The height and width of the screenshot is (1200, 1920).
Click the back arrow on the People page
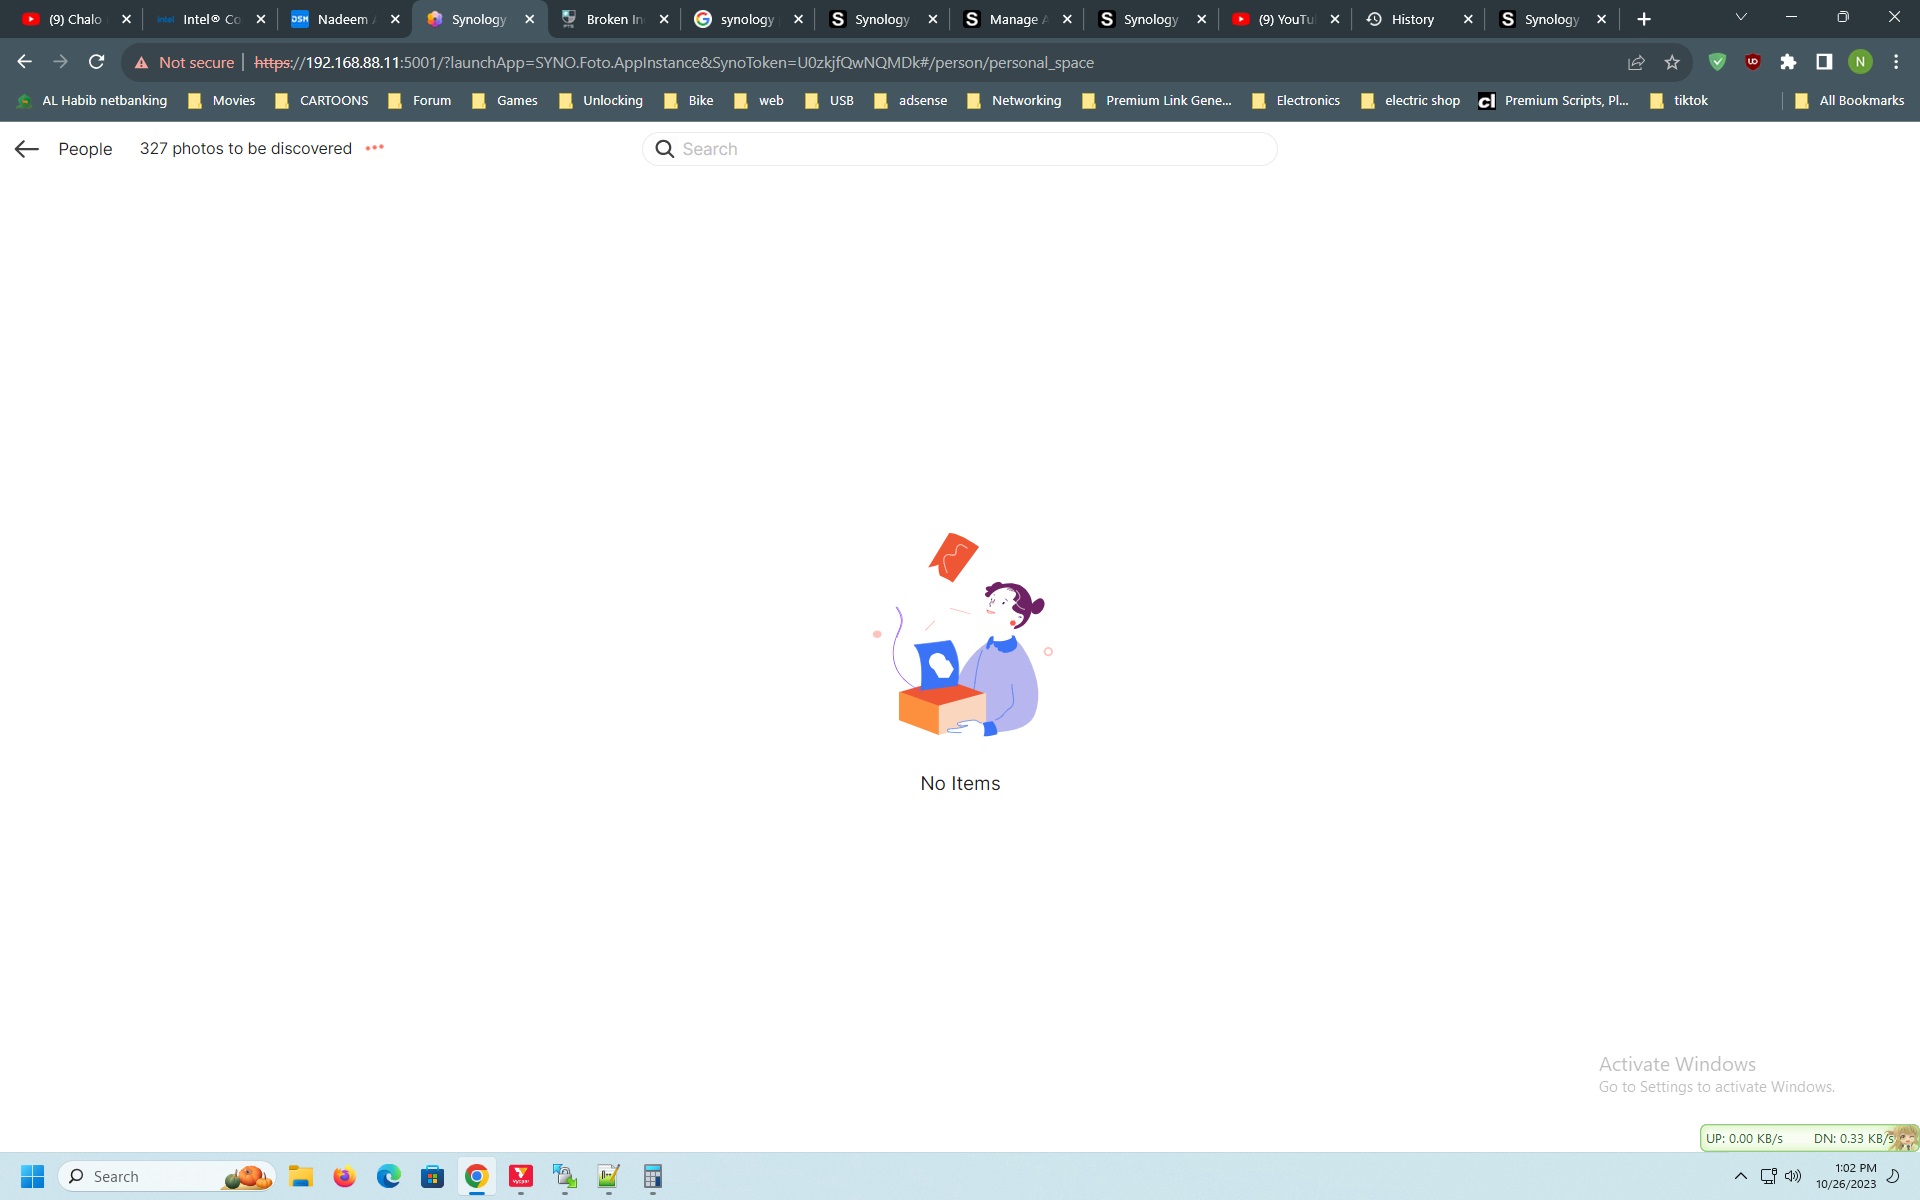click(x=27, y=148)
